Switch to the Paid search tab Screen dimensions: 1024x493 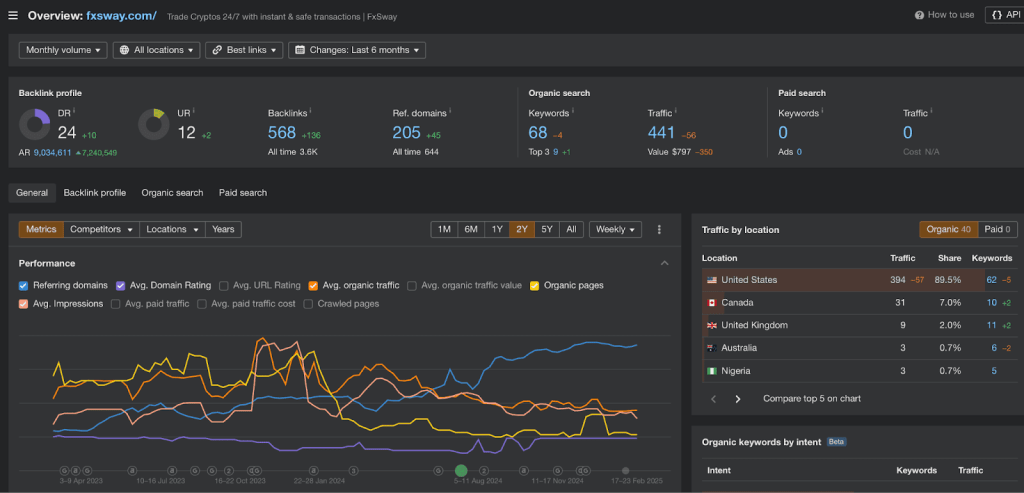pyautogui.click(x=243, y=193)
